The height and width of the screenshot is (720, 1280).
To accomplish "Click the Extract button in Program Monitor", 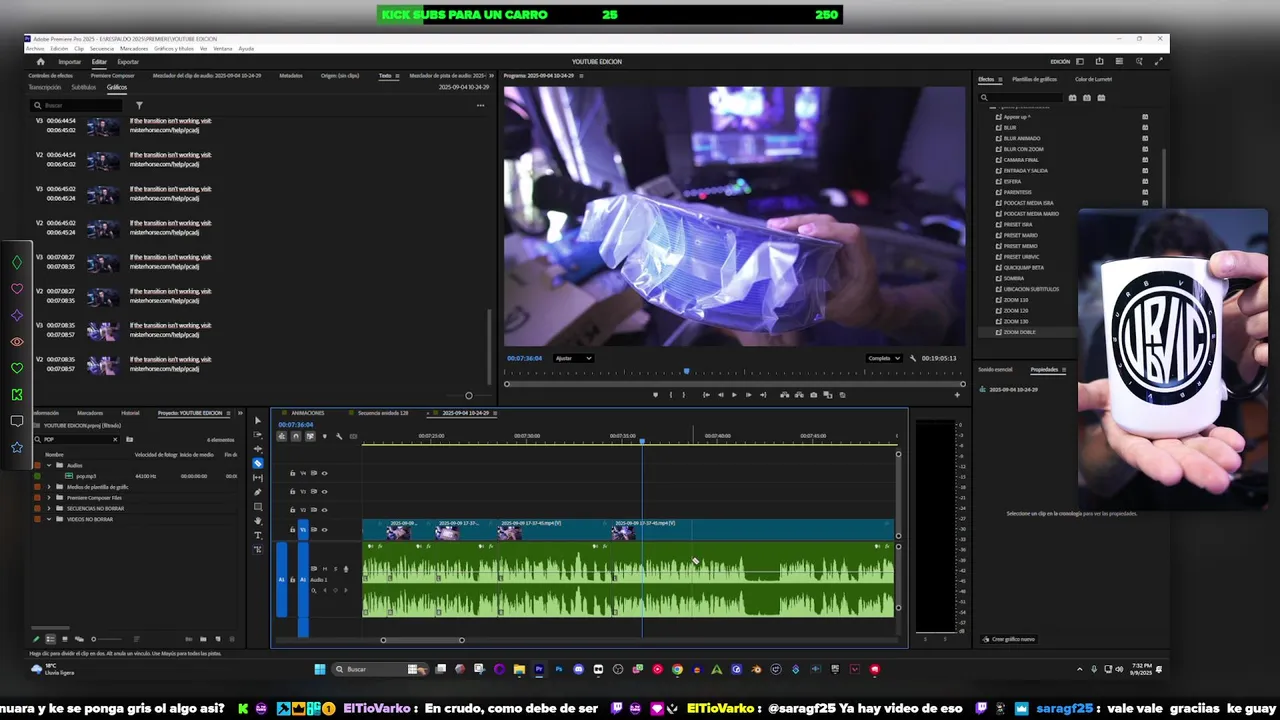I will click(x=799, y=395).
